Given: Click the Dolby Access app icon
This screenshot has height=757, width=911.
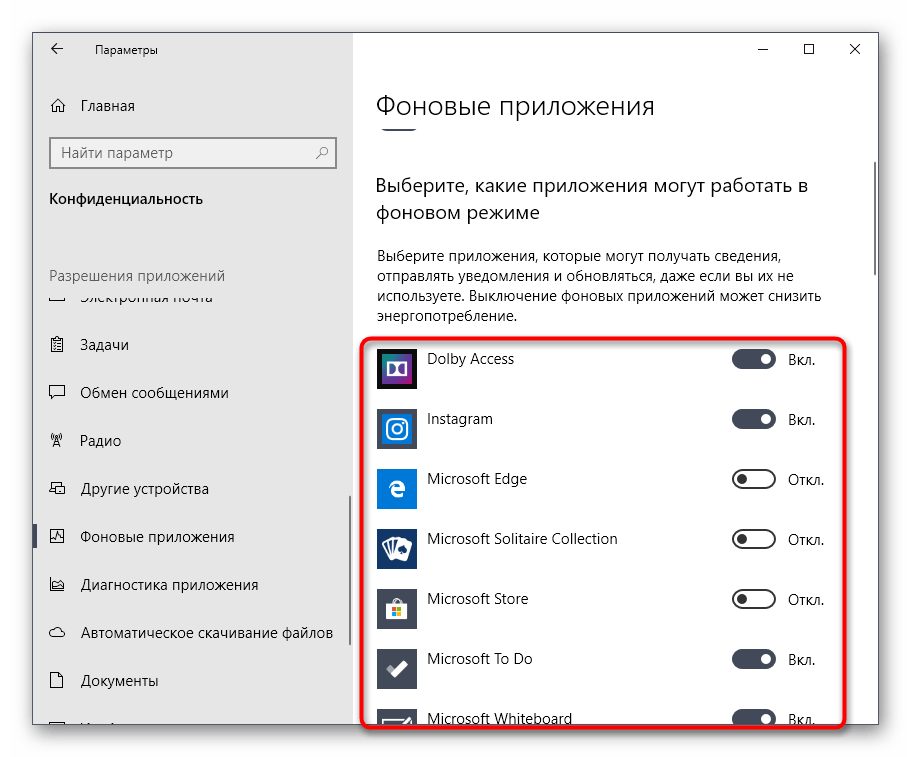Looking at the screenshot, I should pyautogui.click(x=396, y=368).
